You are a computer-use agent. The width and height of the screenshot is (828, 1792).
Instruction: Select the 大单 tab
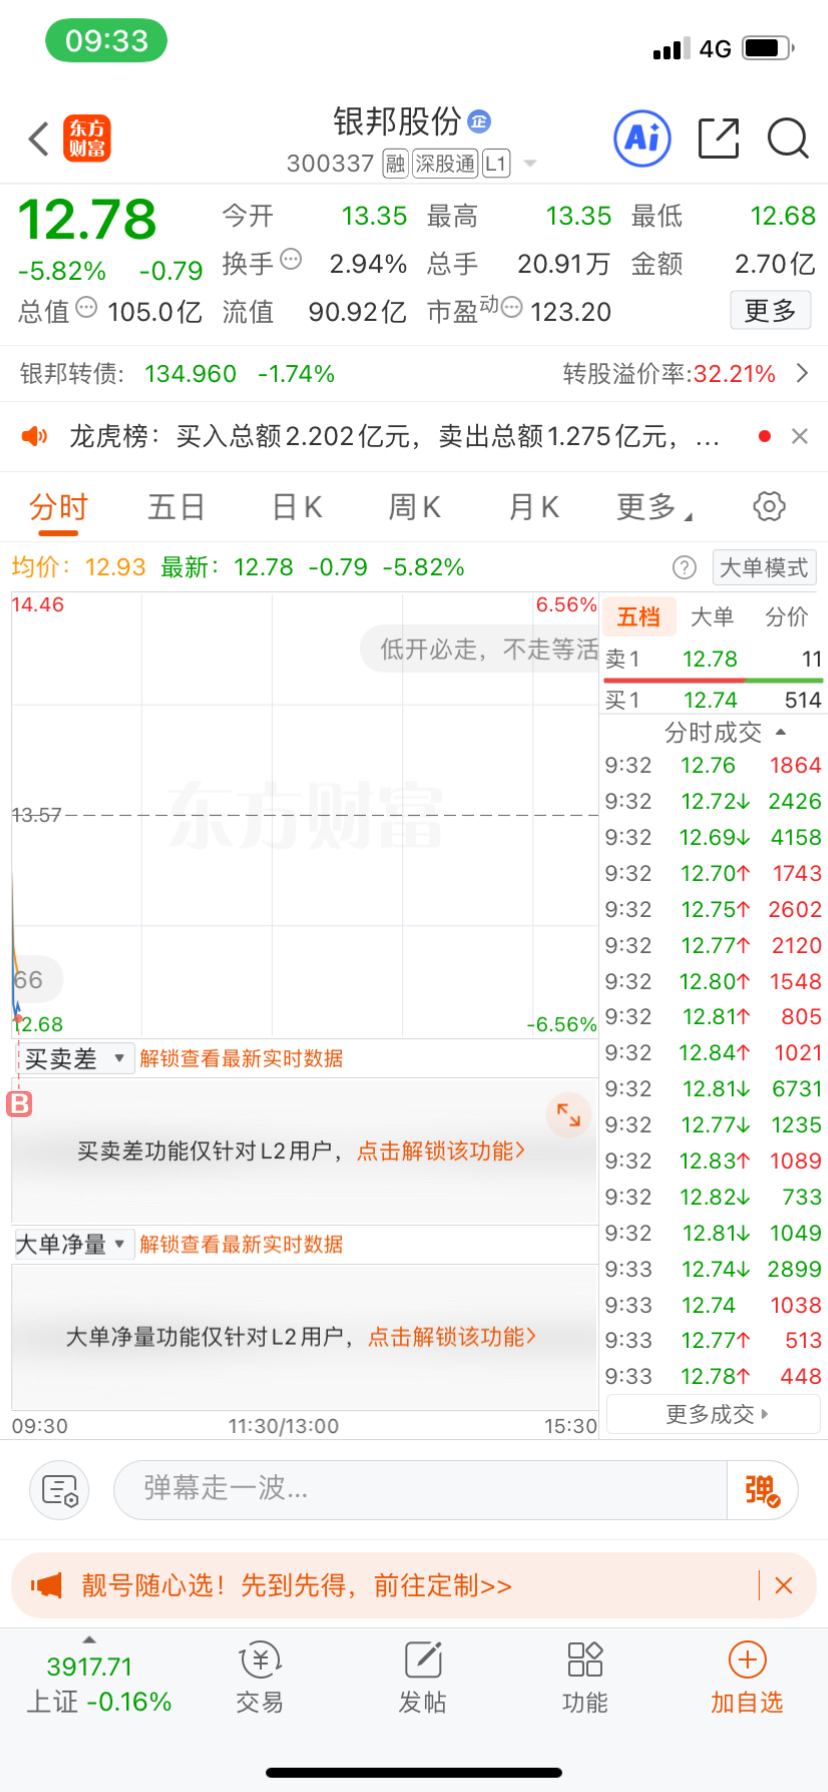coord(712,617)
